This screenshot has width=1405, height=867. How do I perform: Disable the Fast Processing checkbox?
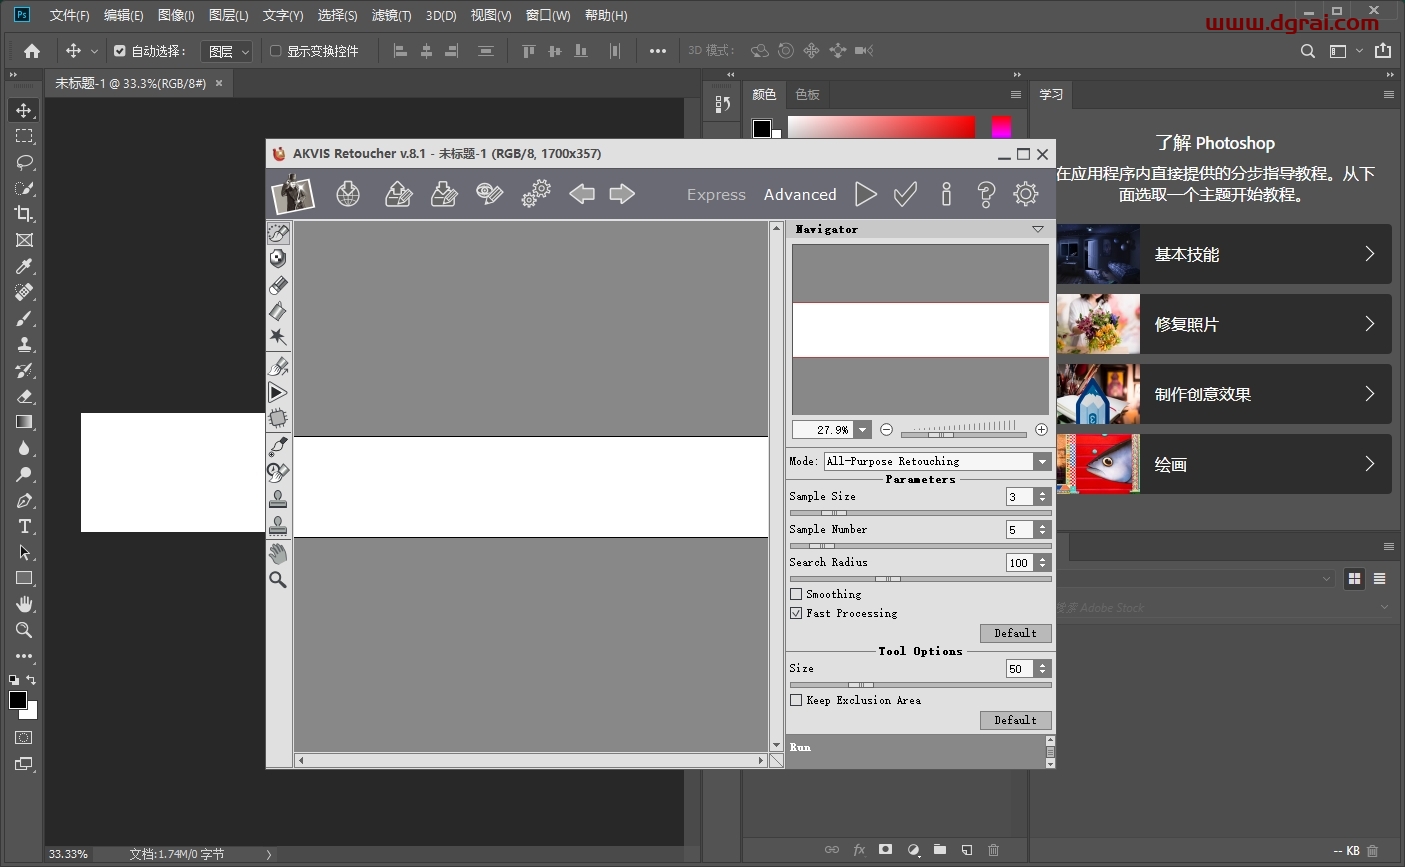(796, 613)
